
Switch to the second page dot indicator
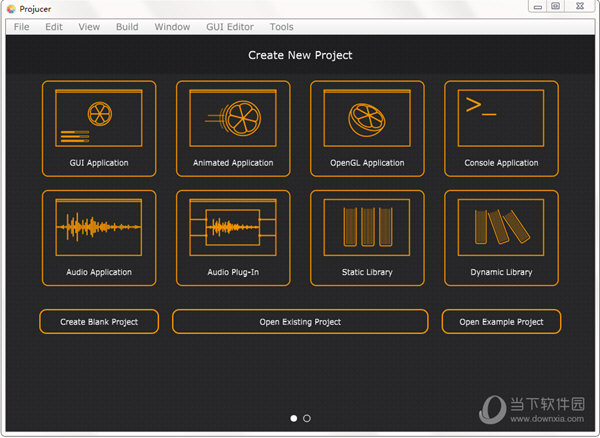[x=307, y=418]
